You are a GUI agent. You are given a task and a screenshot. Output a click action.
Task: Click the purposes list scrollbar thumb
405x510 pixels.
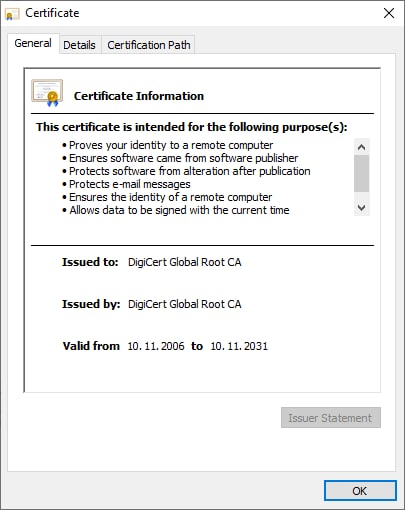pyautogui.click(x=361, y=174)
